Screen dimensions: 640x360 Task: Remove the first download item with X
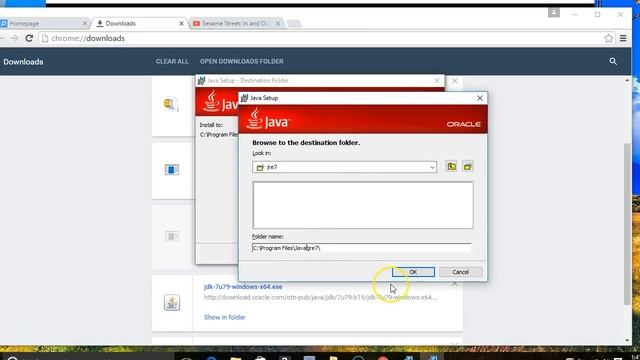[454, 81]
